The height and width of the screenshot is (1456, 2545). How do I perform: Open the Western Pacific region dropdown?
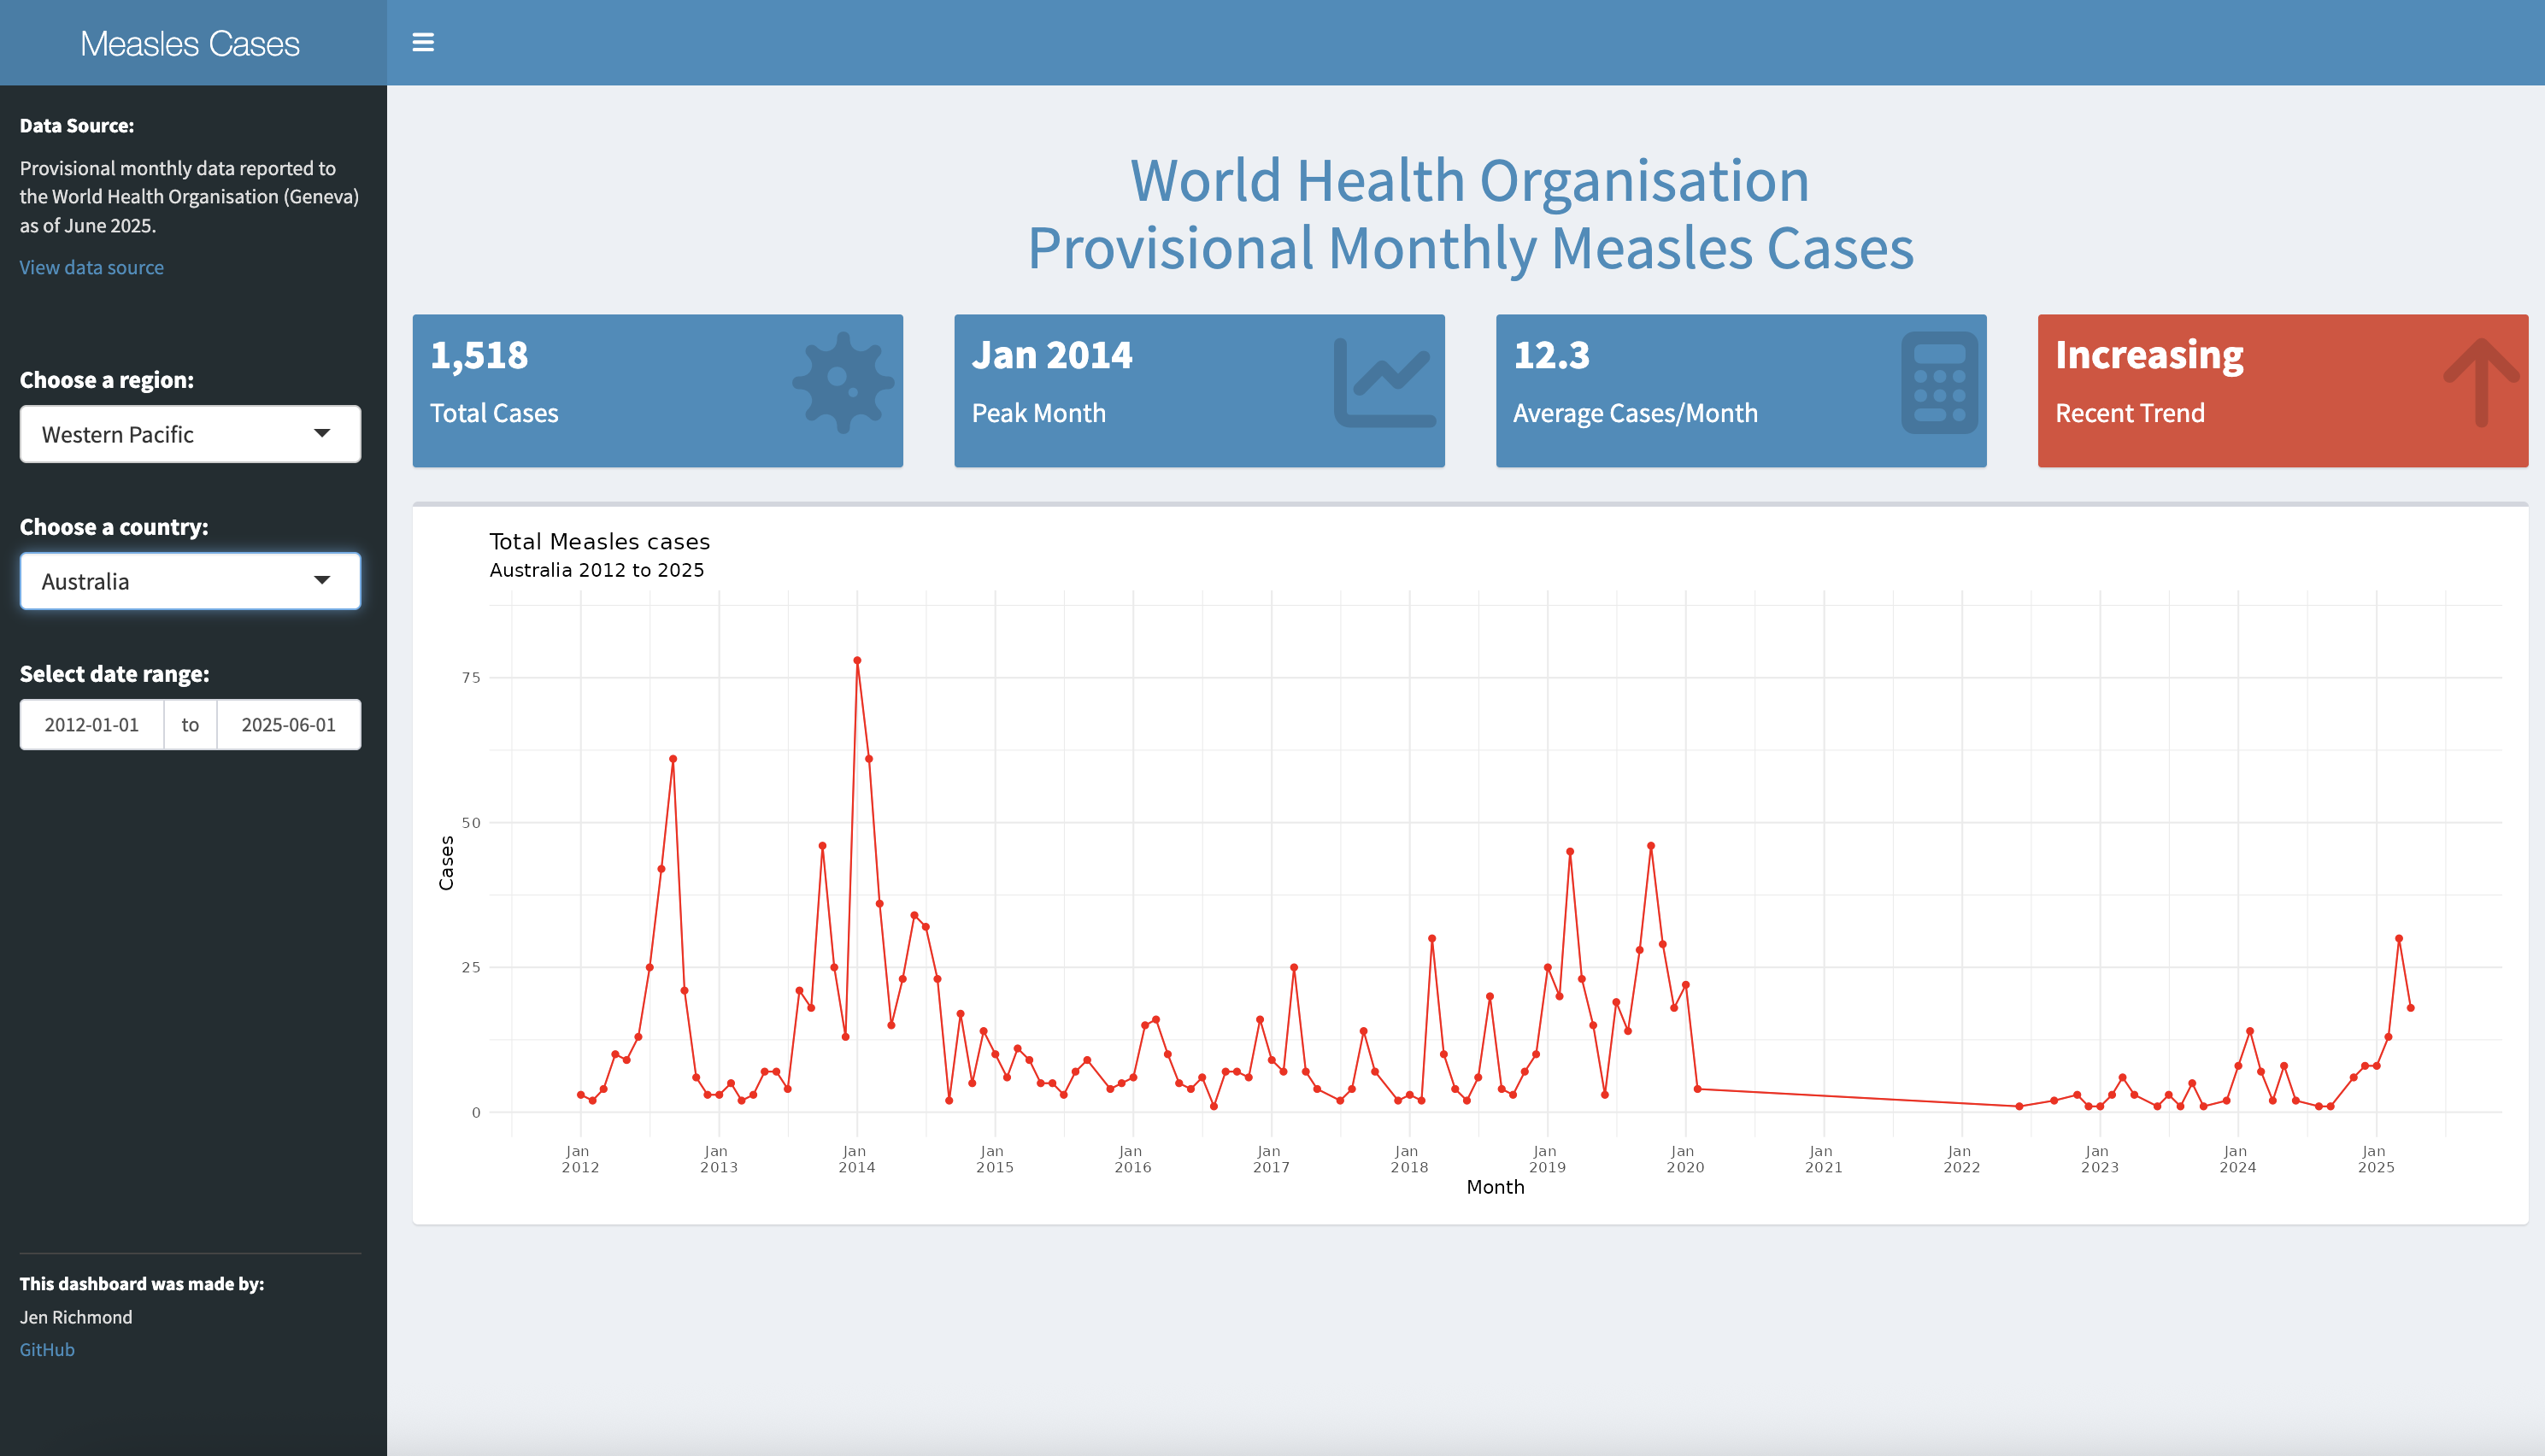pyautogui.click(x=190, y=434)
